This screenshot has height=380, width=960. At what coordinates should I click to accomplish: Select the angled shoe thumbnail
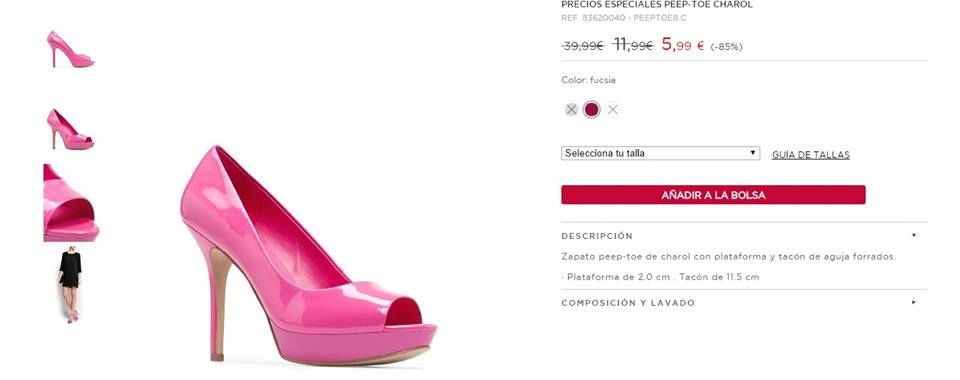70,129
